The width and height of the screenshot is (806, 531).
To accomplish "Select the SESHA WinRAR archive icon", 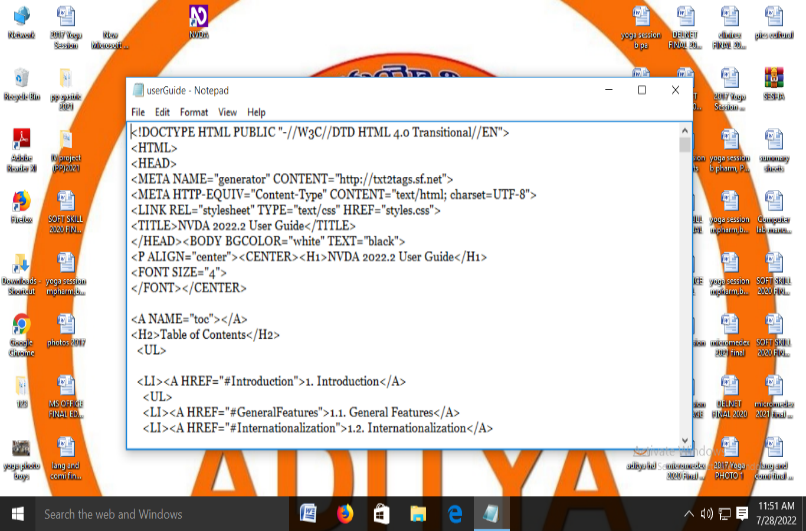I will (x=774, y=84).
